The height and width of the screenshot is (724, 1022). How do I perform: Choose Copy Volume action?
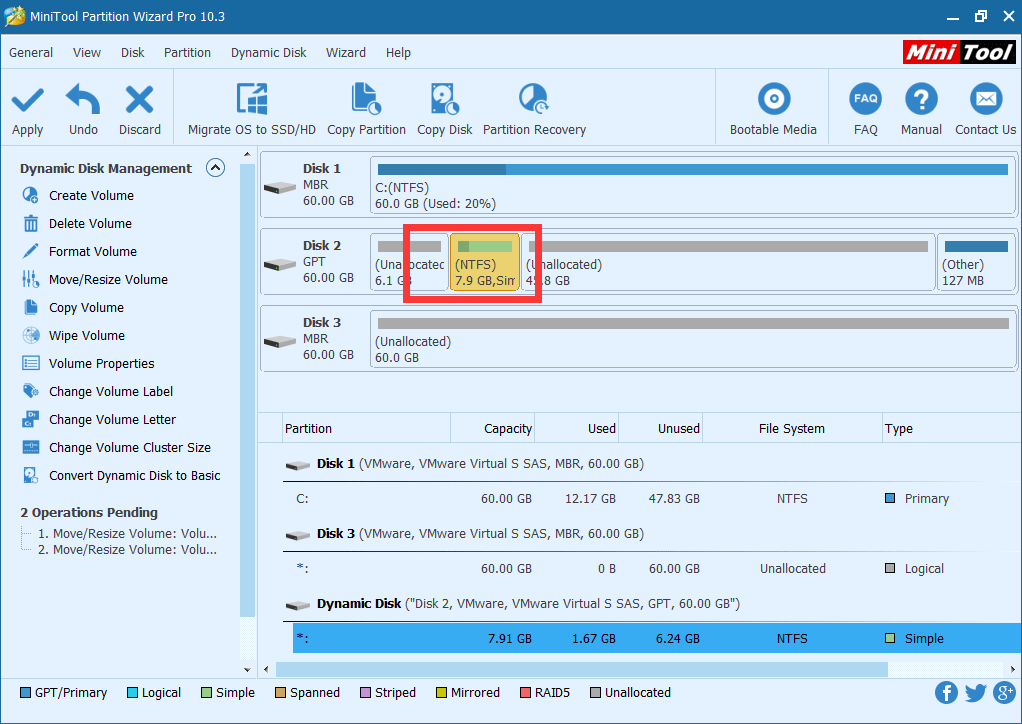click(86, 308)
